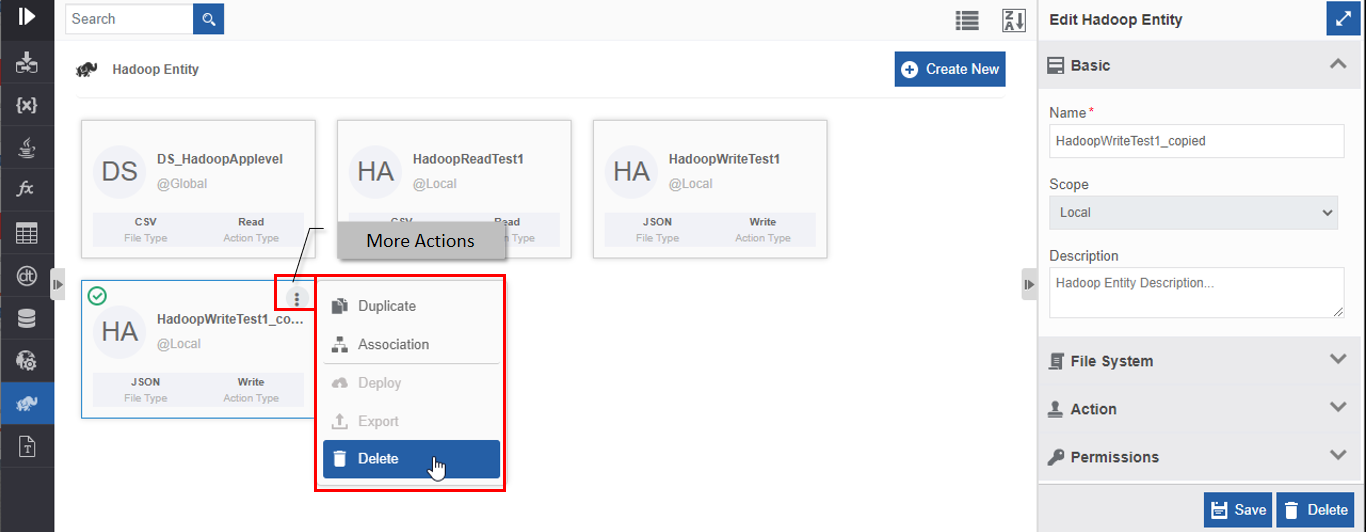Image resolution: width=1366 pixels, height=532 pixels.
Task: Choose Export from context menu
Action: pos(411,421)
